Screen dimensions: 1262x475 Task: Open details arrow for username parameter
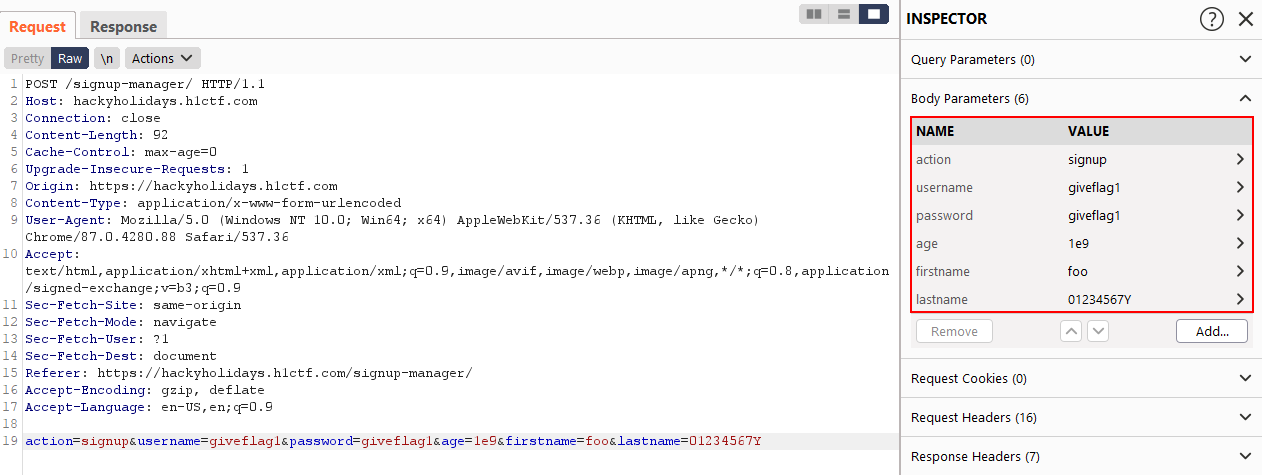click(1240, 187)
